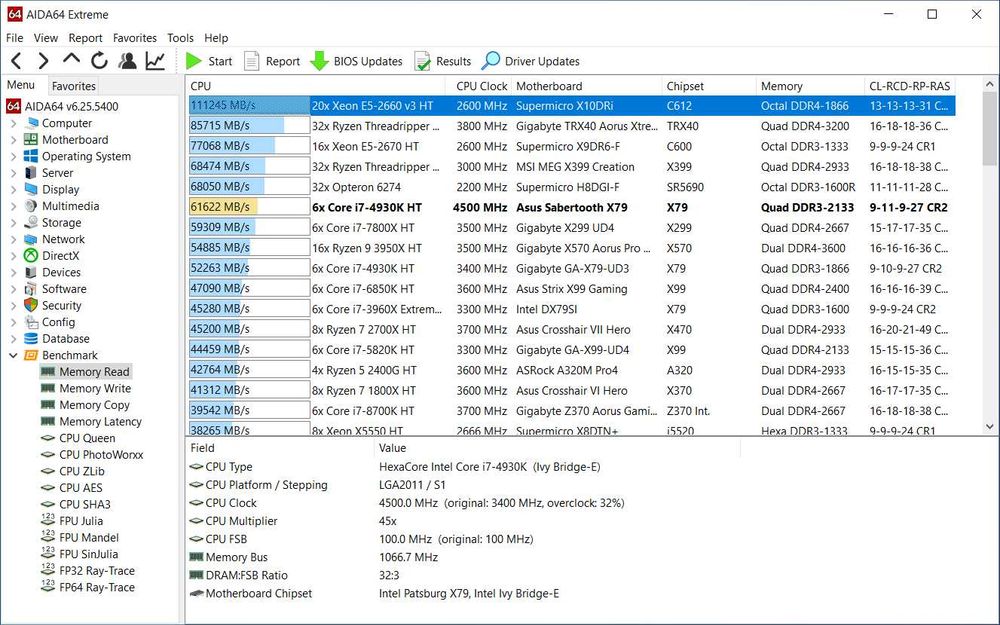Select AIDA64 v6.25.5400 root node

[x=62, y=107]
